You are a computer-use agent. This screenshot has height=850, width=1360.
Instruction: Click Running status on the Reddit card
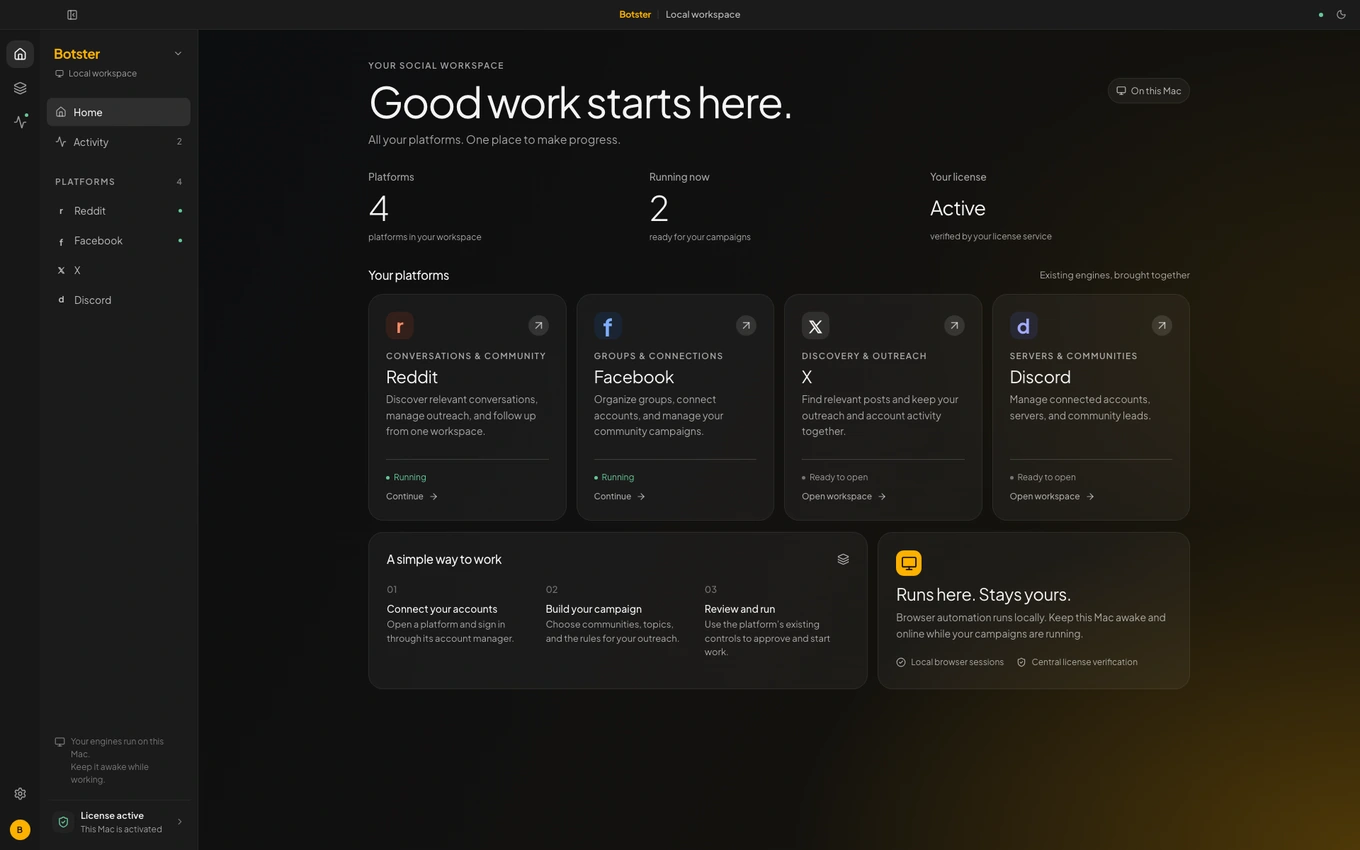[x=406, y=477]
